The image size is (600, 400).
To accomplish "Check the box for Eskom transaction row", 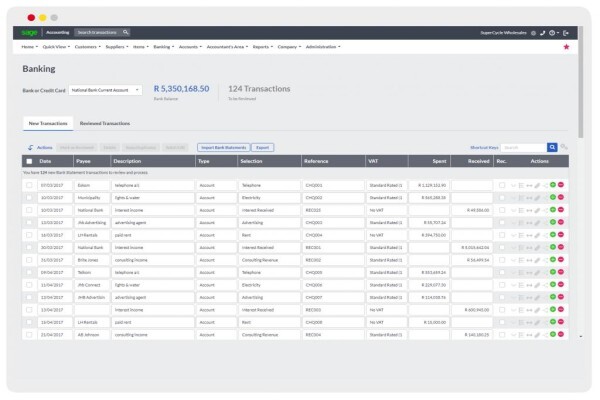I will [29, 185].
